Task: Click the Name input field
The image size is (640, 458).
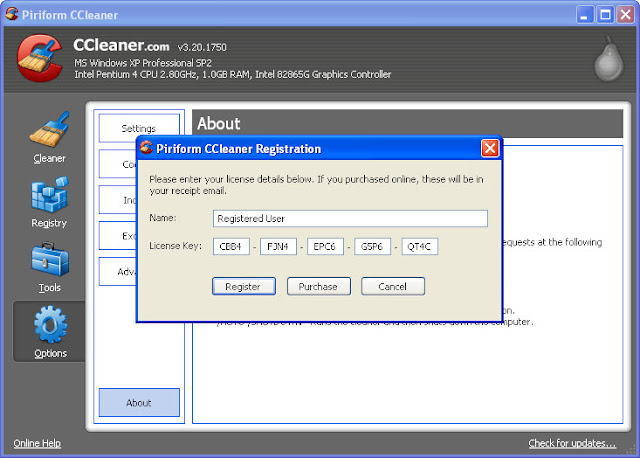Action: pos(350,218)
